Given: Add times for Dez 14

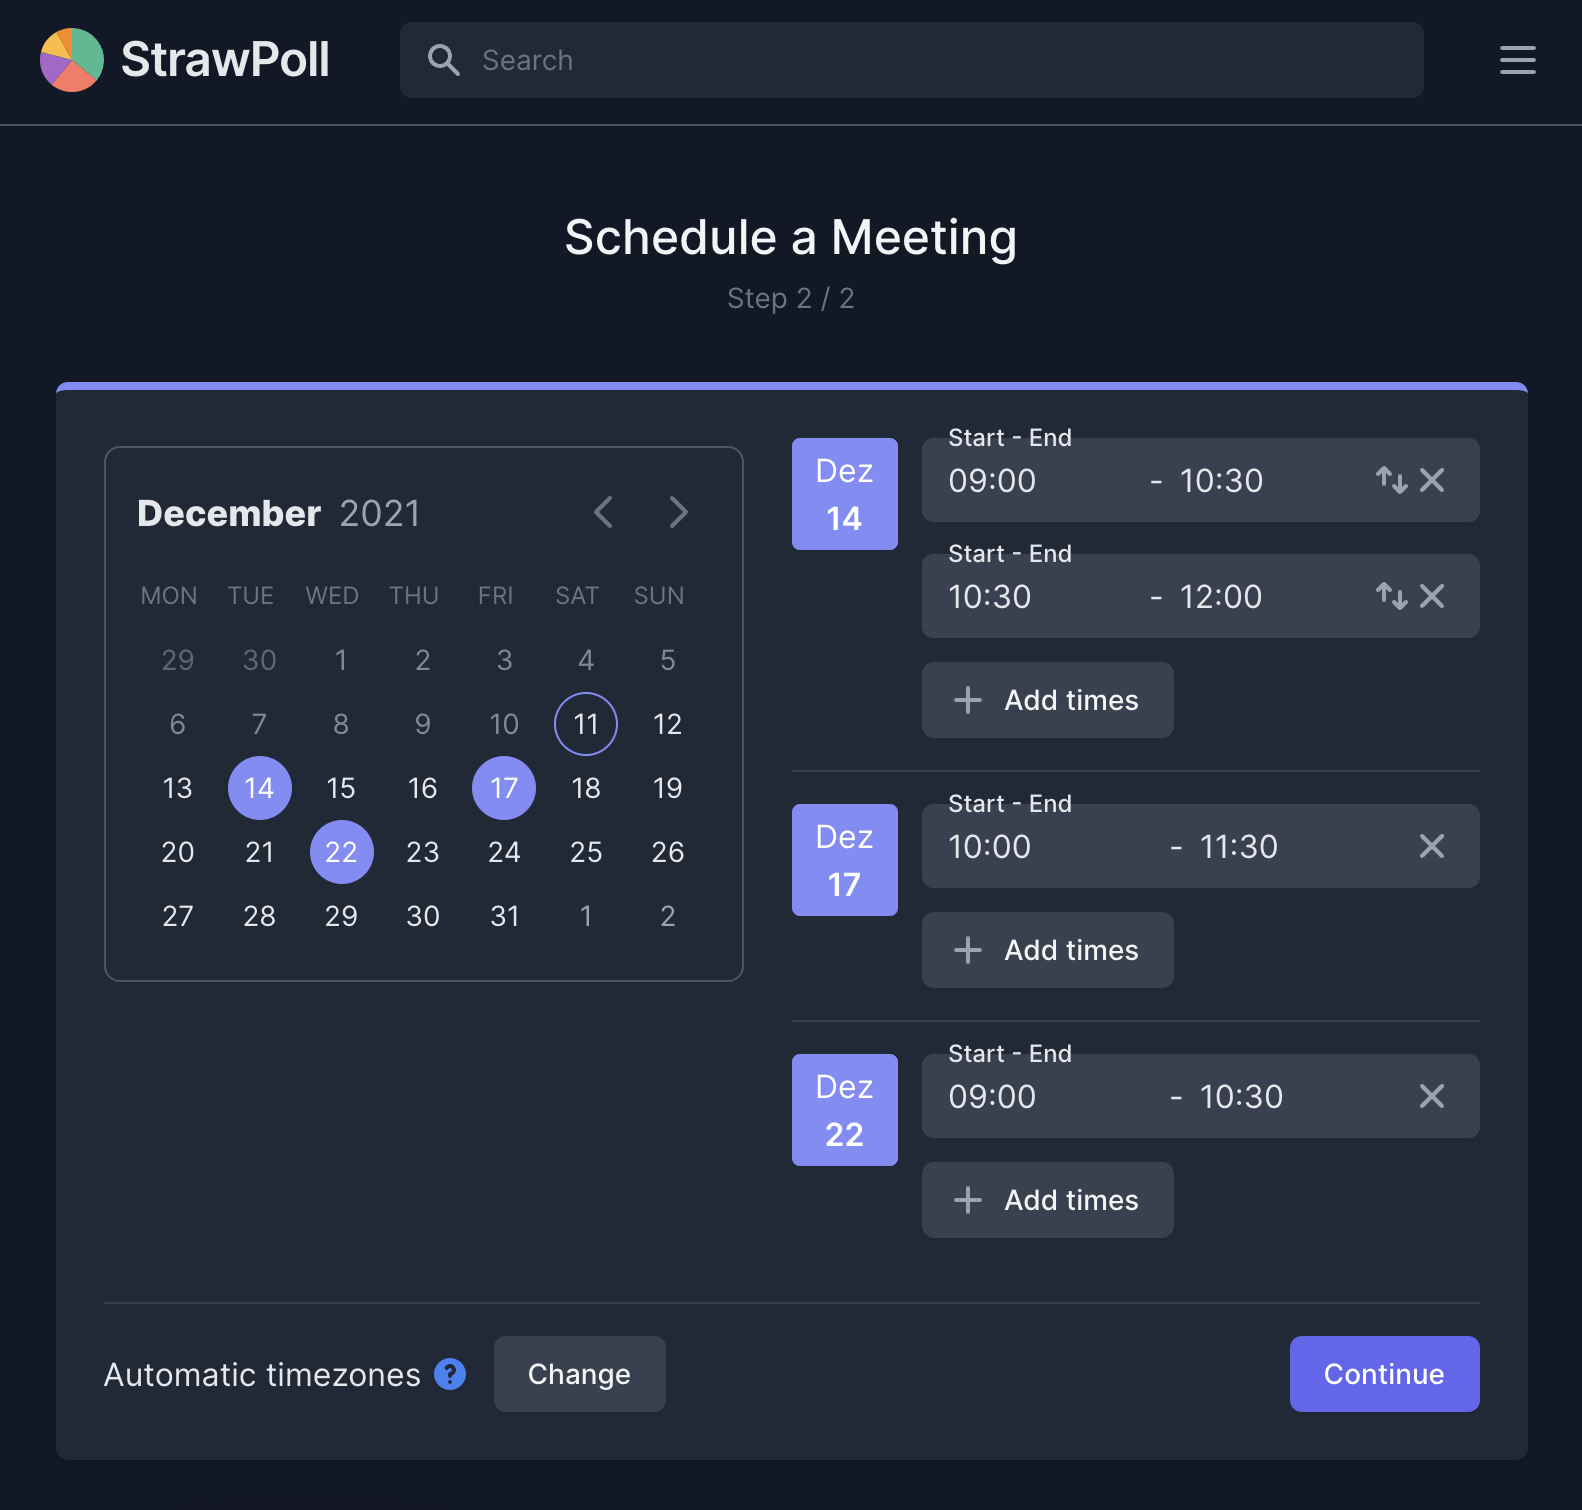Looking at the screenshot, I should (1047, 700).
